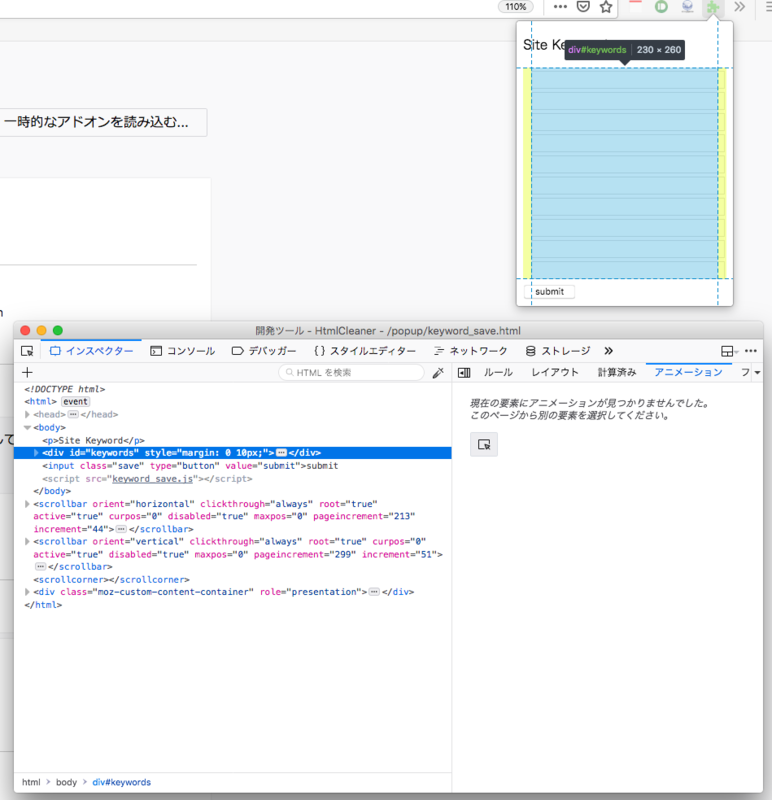The height and width of the screenshot is (800, 772).
Task: Collapse the body node
Action: 28,428
